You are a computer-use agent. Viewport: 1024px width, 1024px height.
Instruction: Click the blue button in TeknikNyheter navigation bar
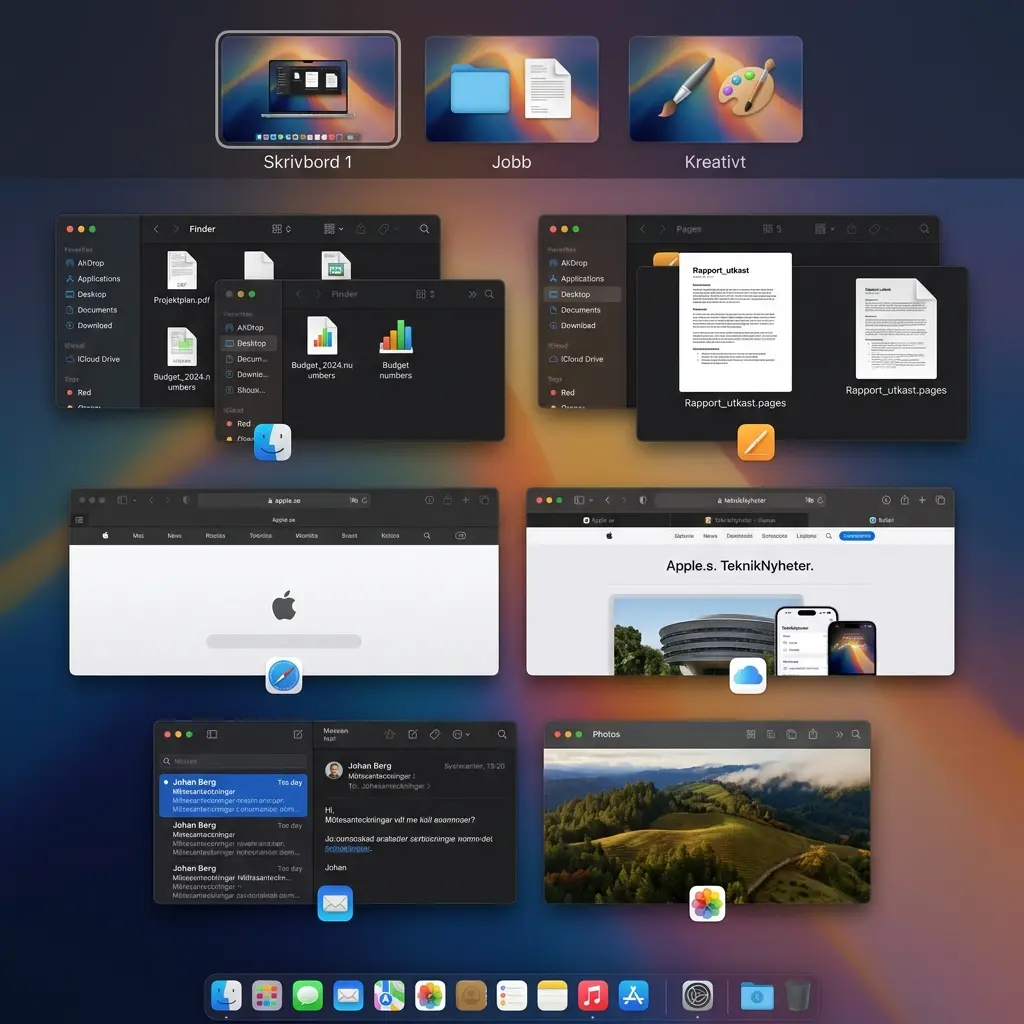point(857,536)
